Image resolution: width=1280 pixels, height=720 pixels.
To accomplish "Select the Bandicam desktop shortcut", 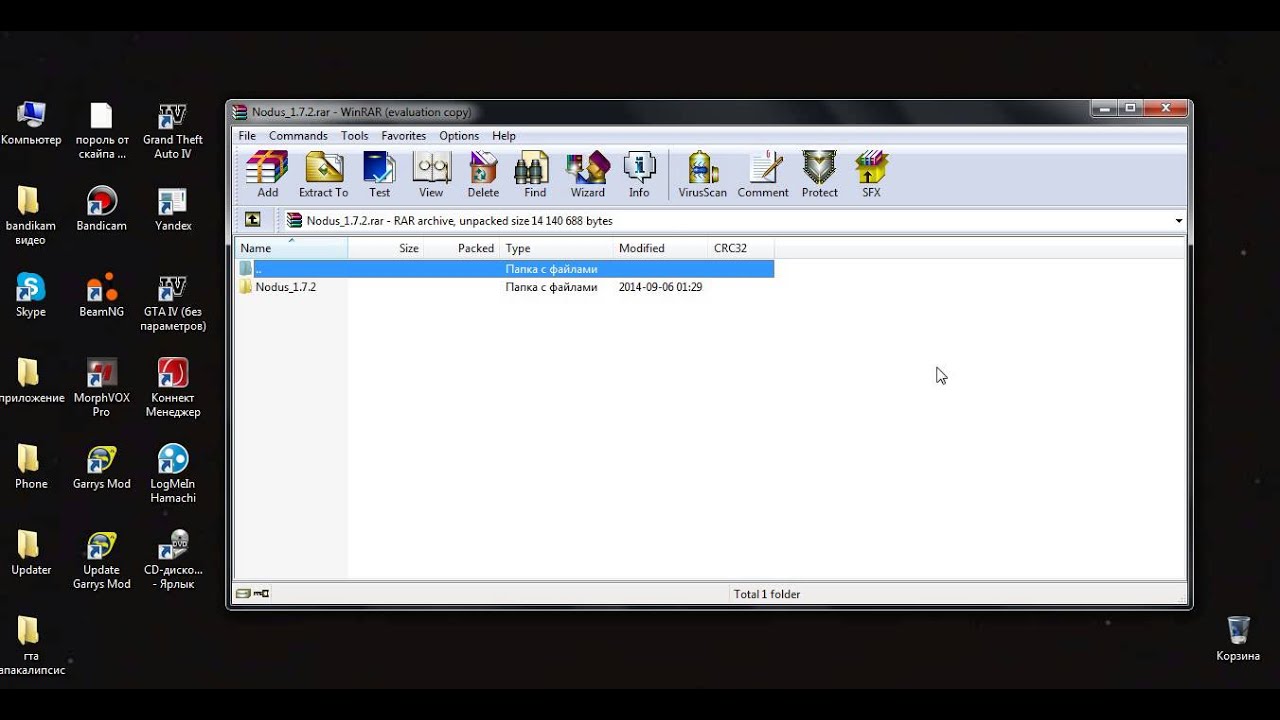I will click(x=101, y=208).
